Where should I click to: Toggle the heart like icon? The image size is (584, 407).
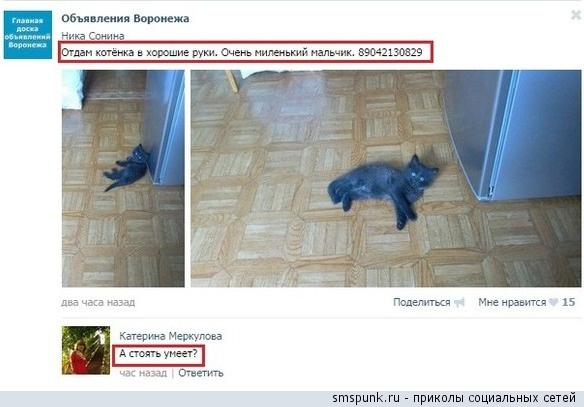(x=553, y=302)
